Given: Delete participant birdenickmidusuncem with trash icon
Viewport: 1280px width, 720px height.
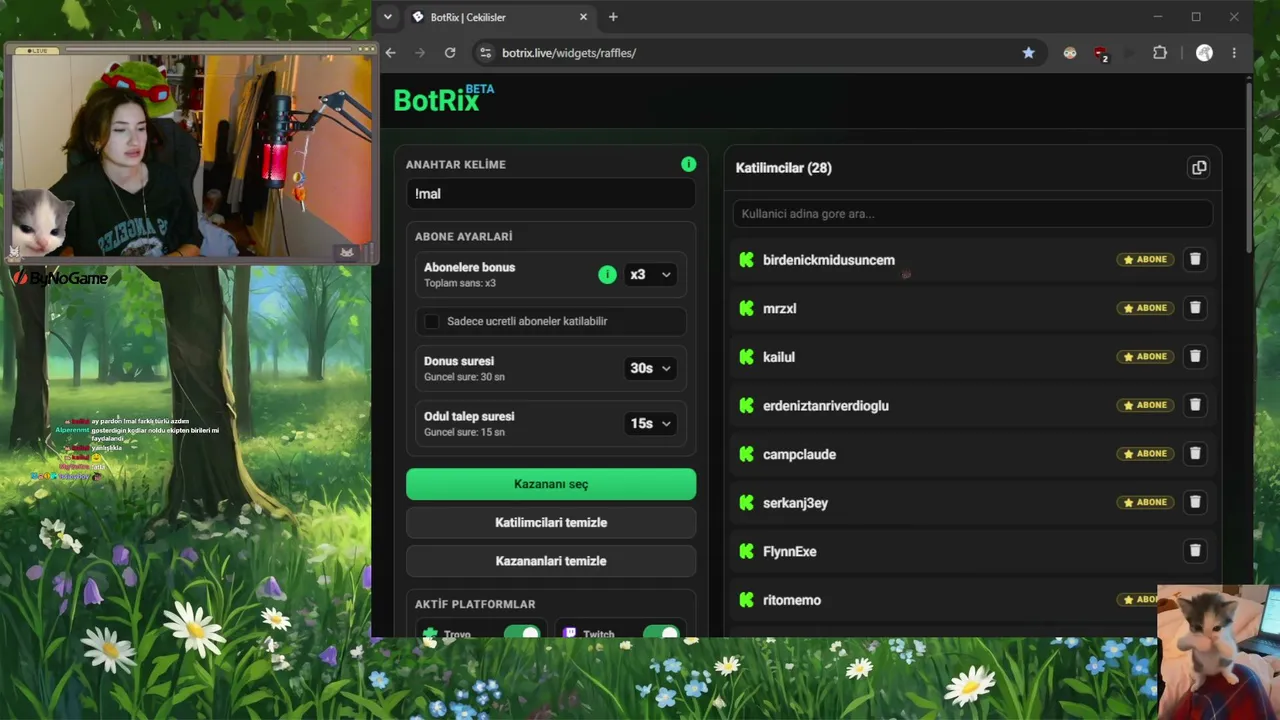Looking at the screenshot, I should click(1195, 259).
